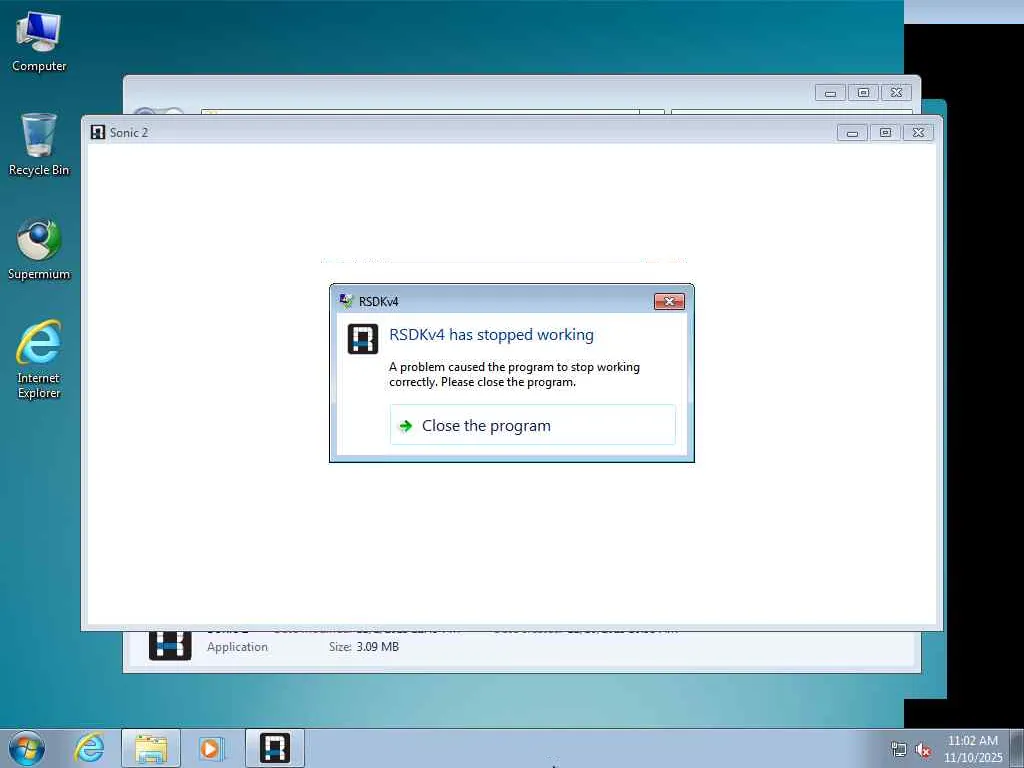The height and width of the screenshot is (768, 1024).
Task: Minimize the Sonic 2 window
Action: [x=852, y=133]
